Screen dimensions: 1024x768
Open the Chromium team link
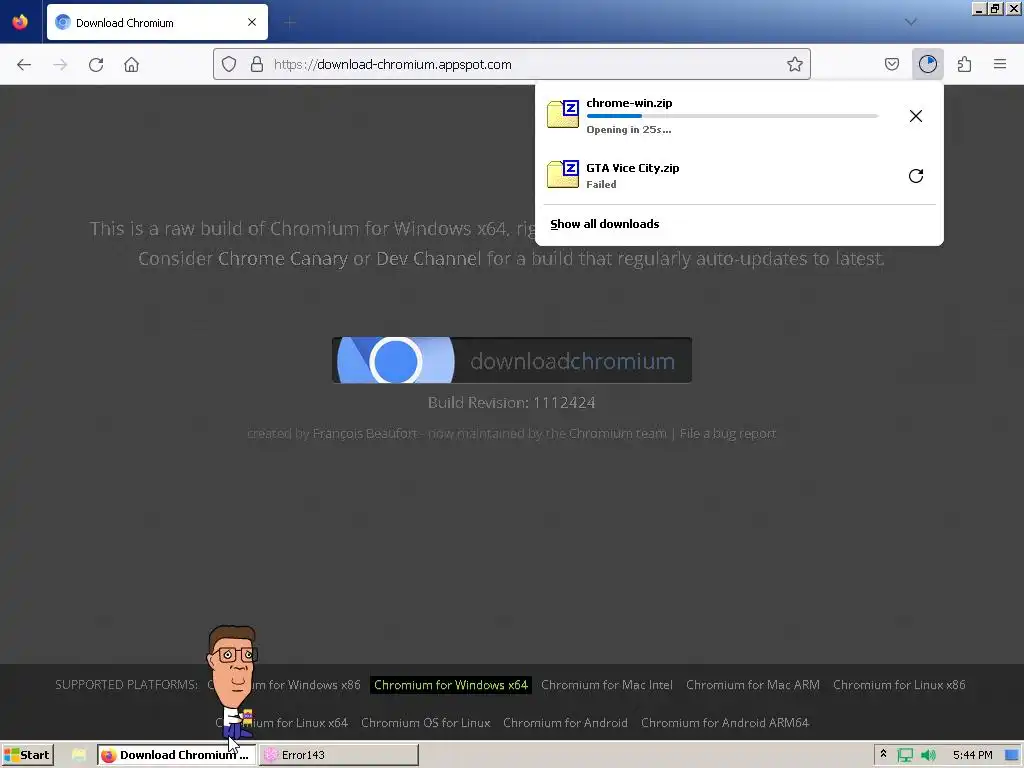click(618, 434)
